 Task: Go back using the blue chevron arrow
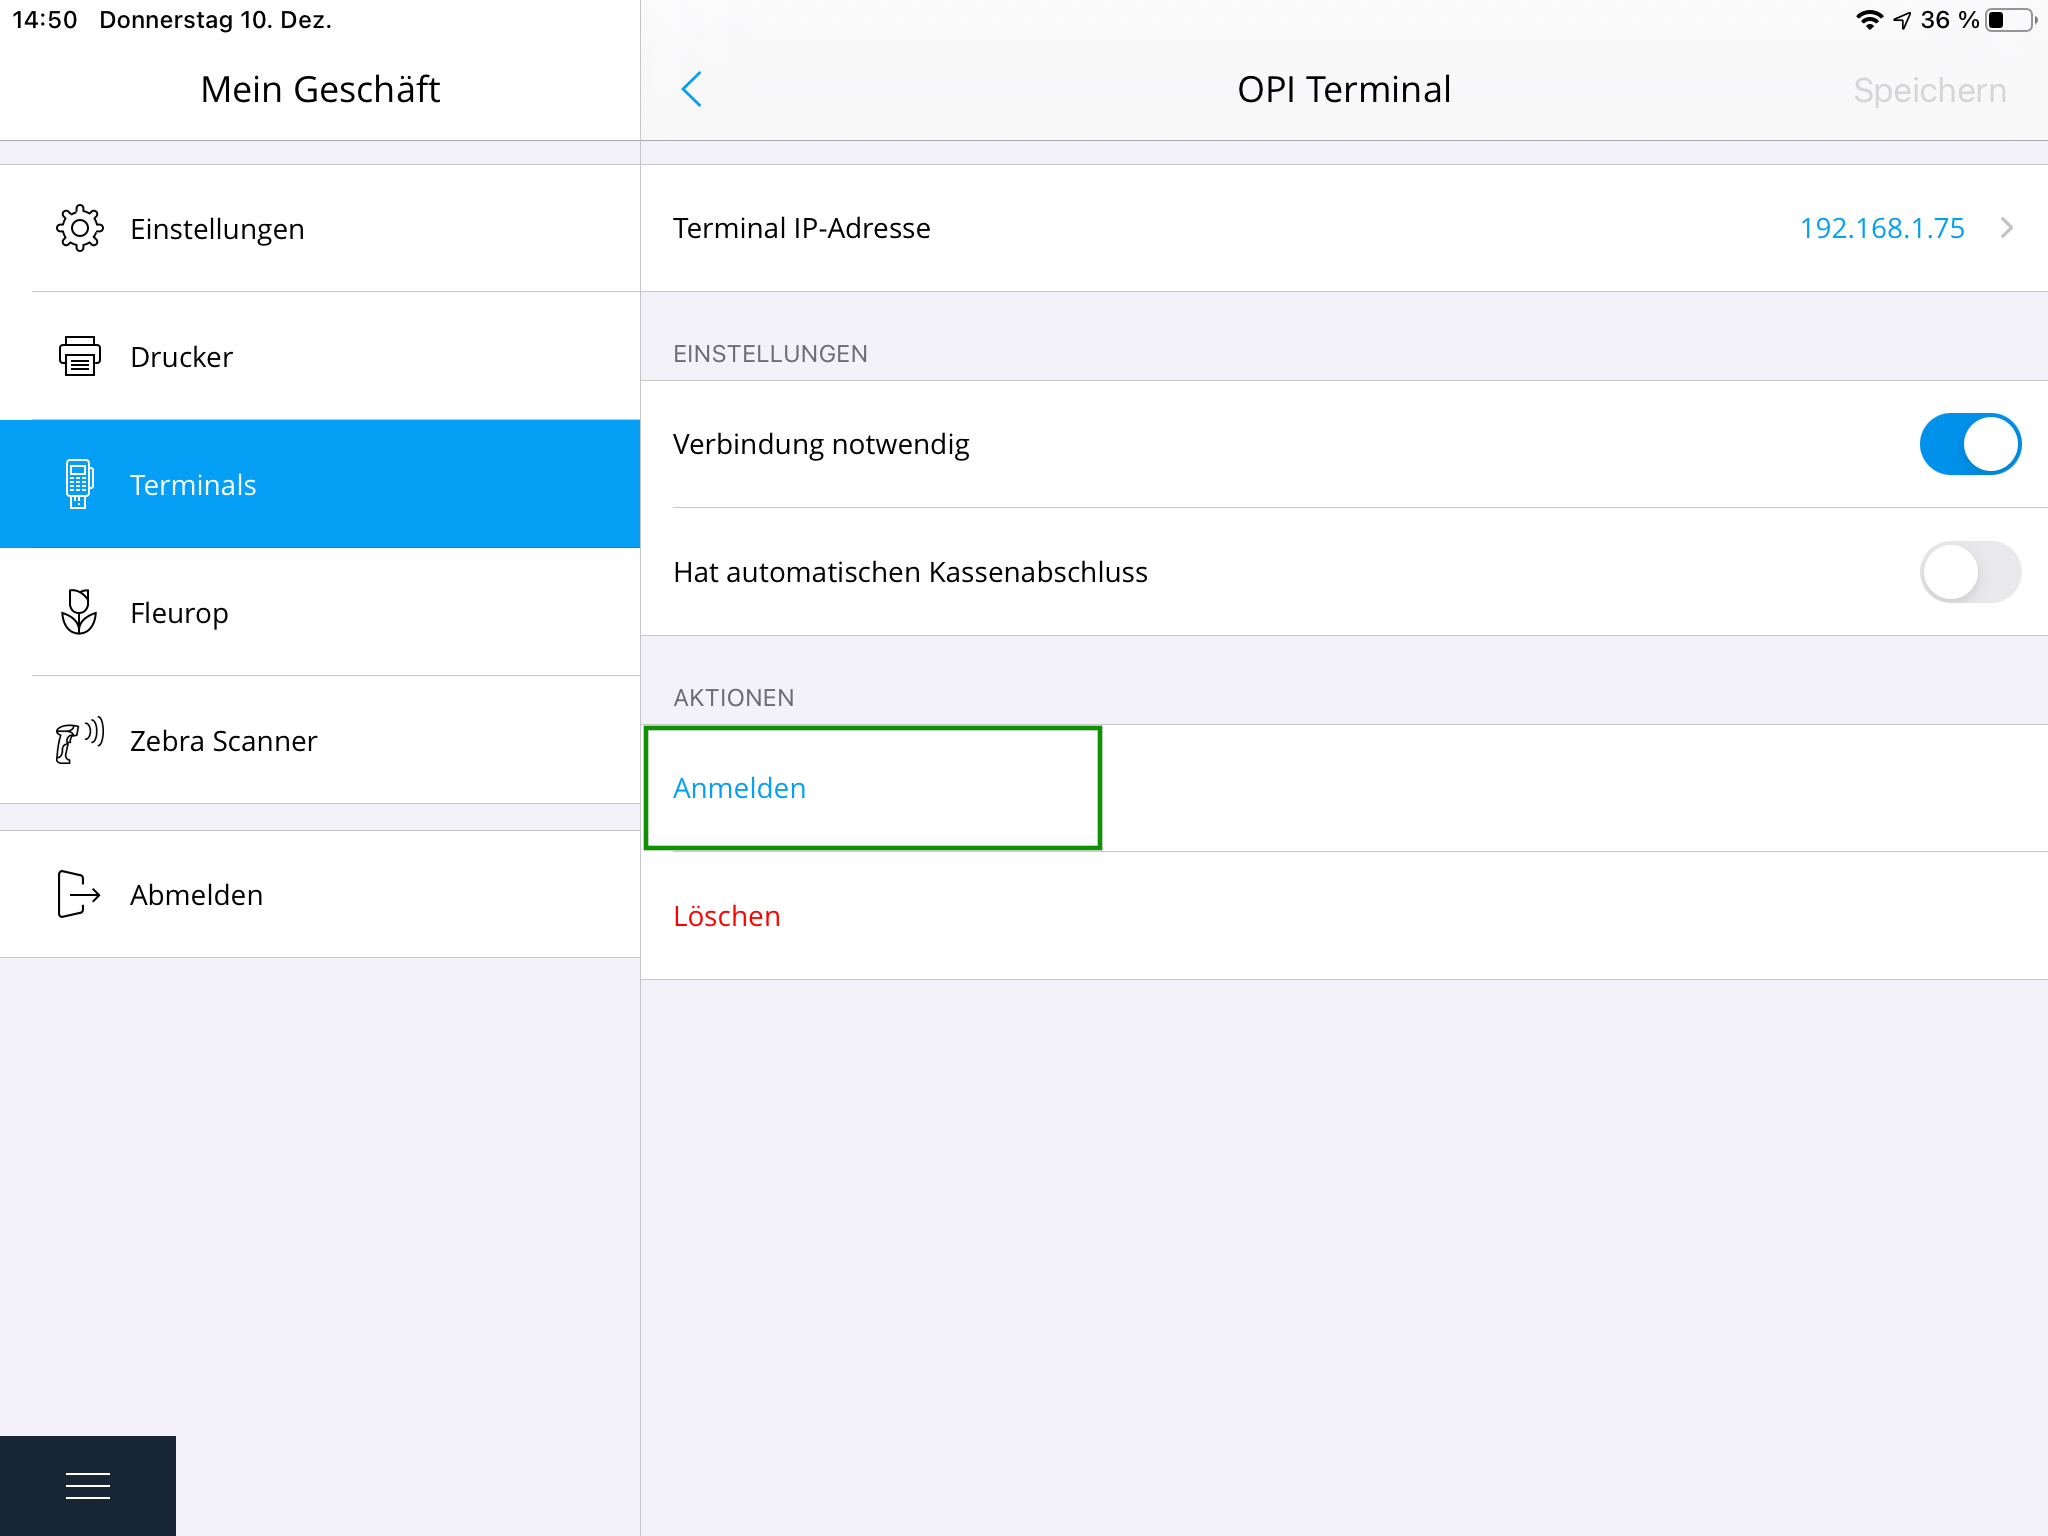tap(691, 90)
